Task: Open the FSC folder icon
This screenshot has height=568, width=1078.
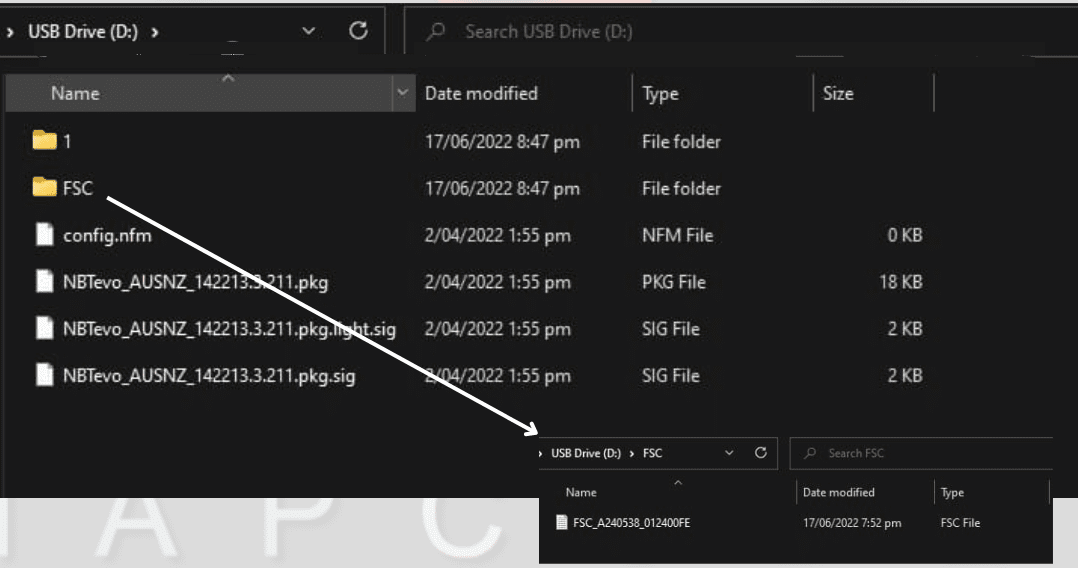Action: pos(45,187)
